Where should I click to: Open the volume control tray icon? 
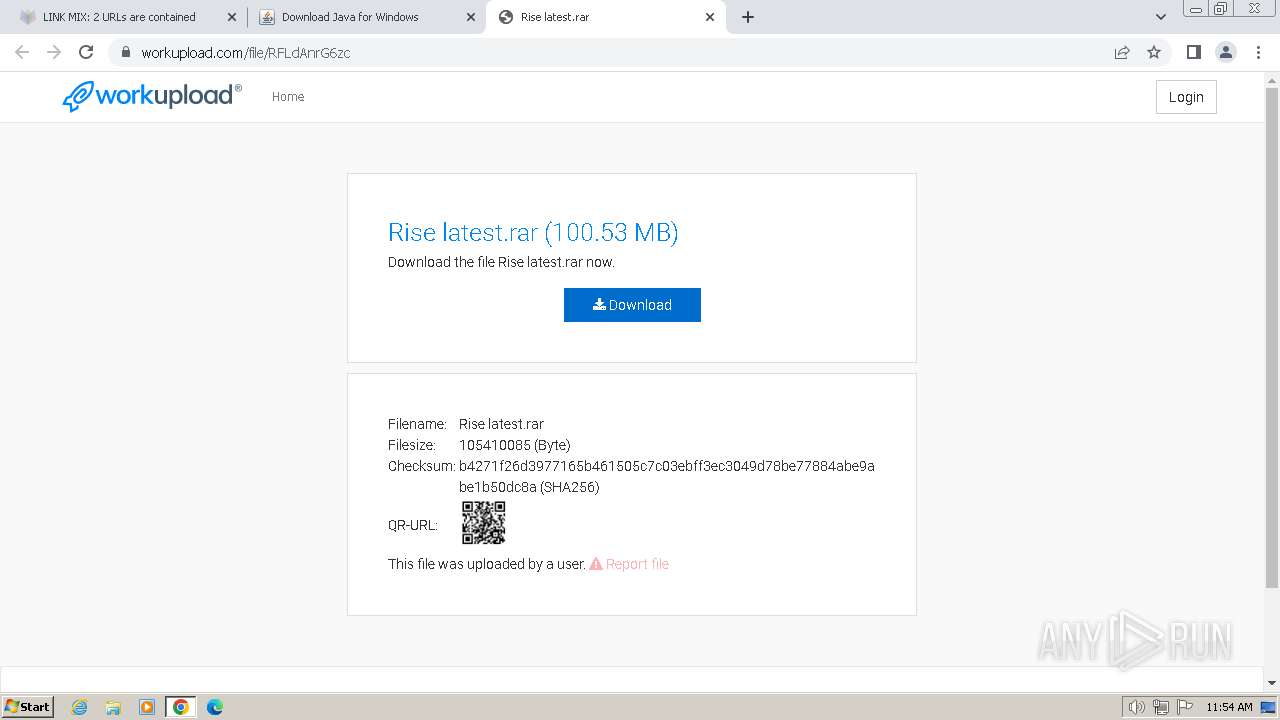[1137, 707]
